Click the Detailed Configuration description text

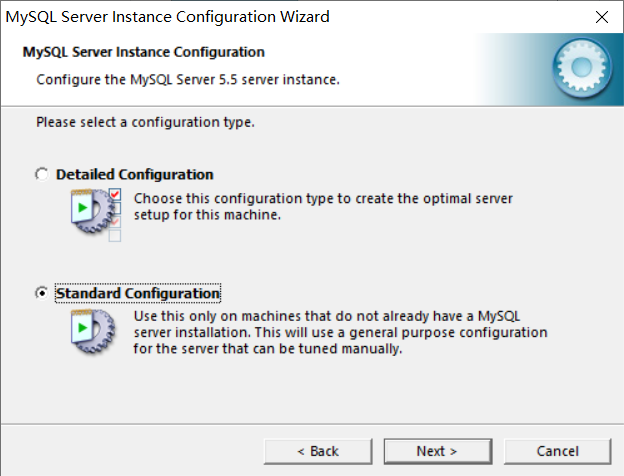[x=323, y=206]
